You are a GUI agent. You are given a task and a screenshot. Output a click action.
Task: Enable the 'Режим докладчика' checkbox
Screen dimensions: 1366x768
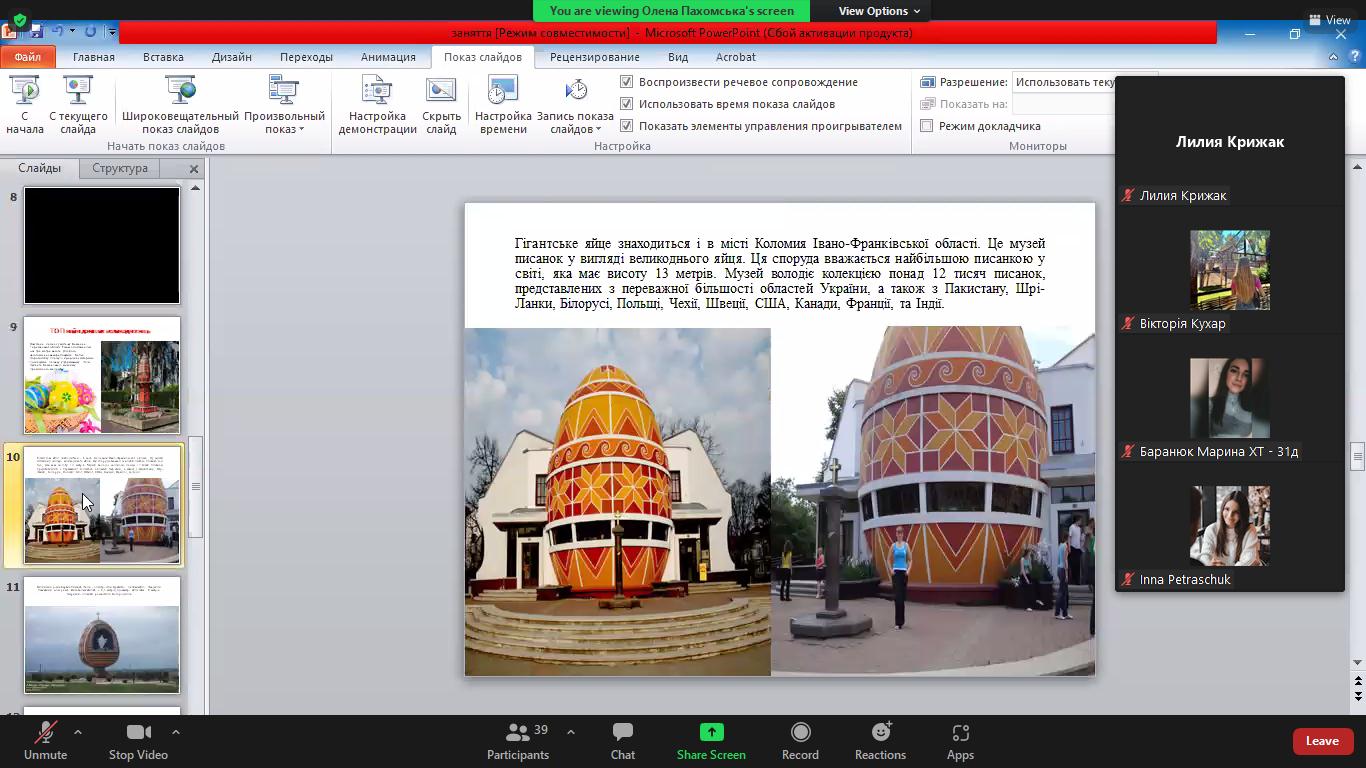point(927,126)
